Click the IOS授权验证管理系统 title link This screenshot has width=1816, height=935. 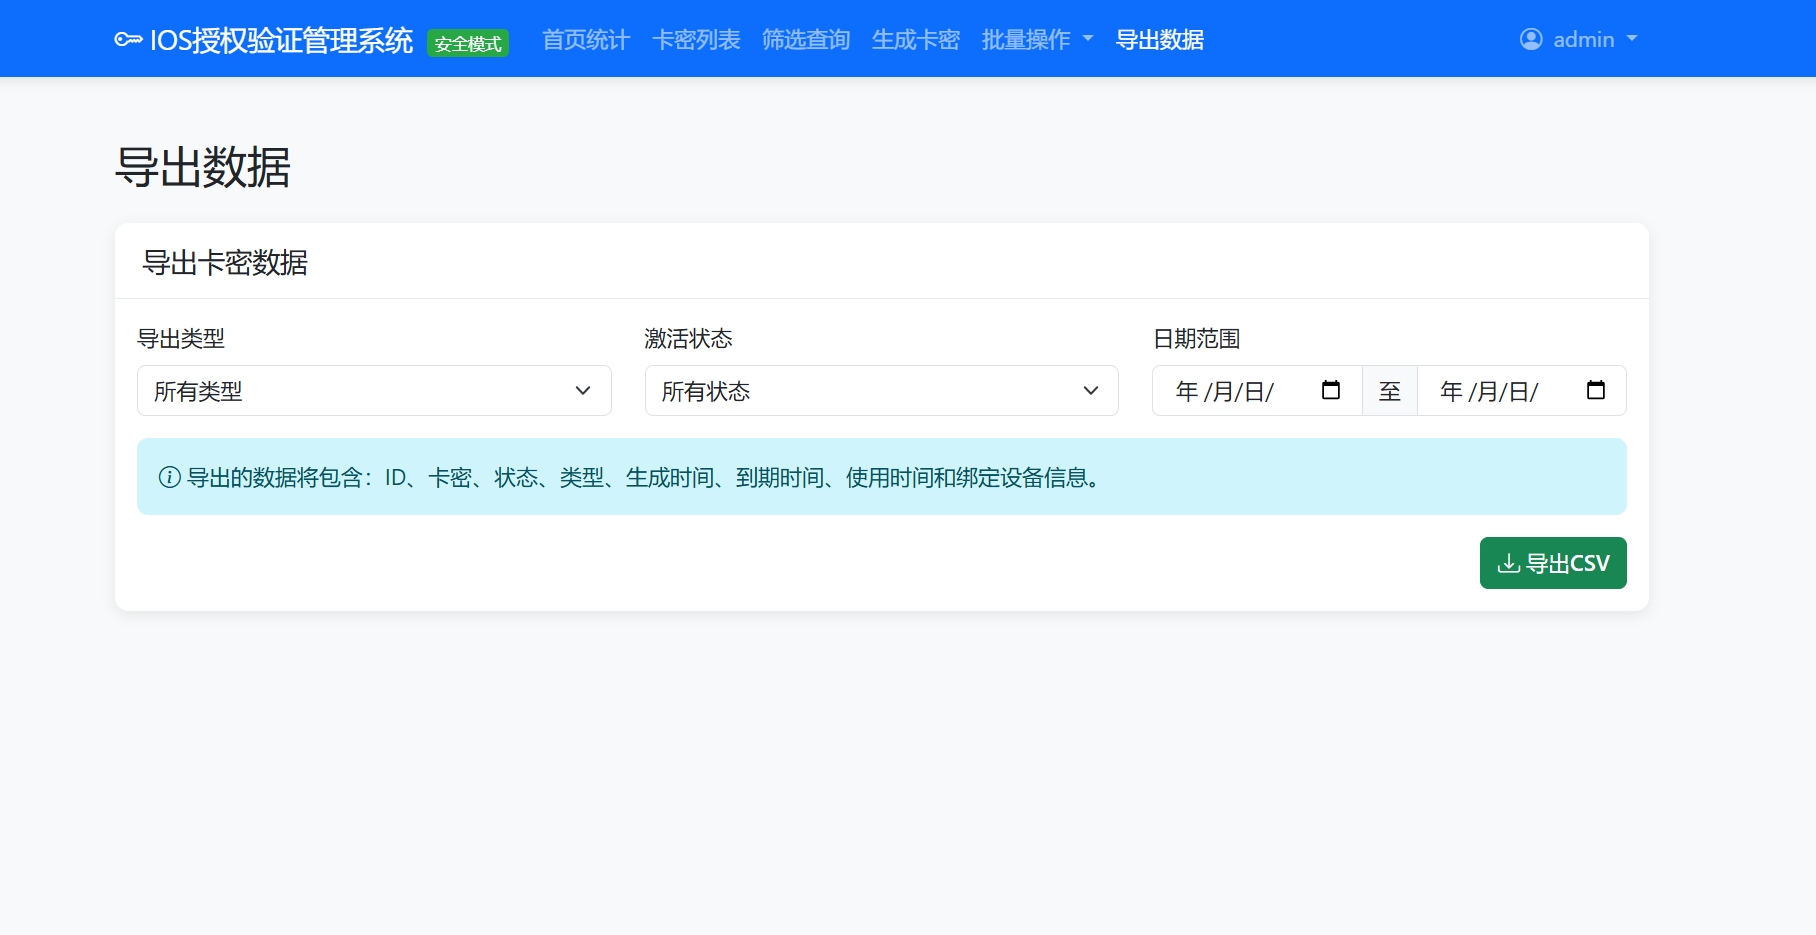click(x=281, y=40)
